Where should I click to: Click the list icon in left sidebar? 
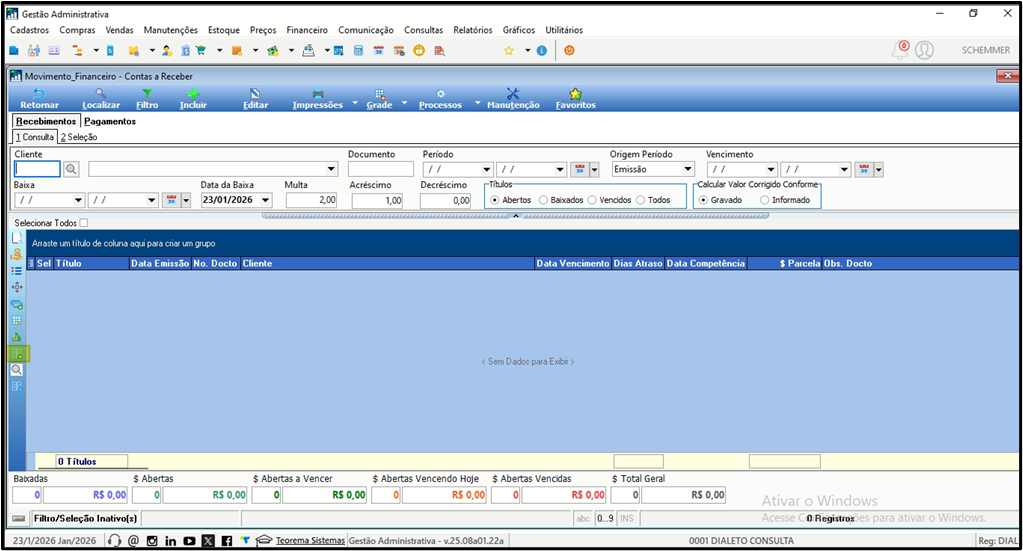click(x=17, y=271)
